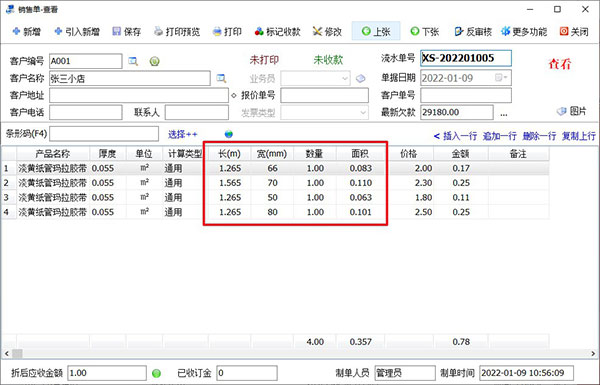Click the 厚度 column header
Viewport: 600px width, 385px height.
(108, 154)
